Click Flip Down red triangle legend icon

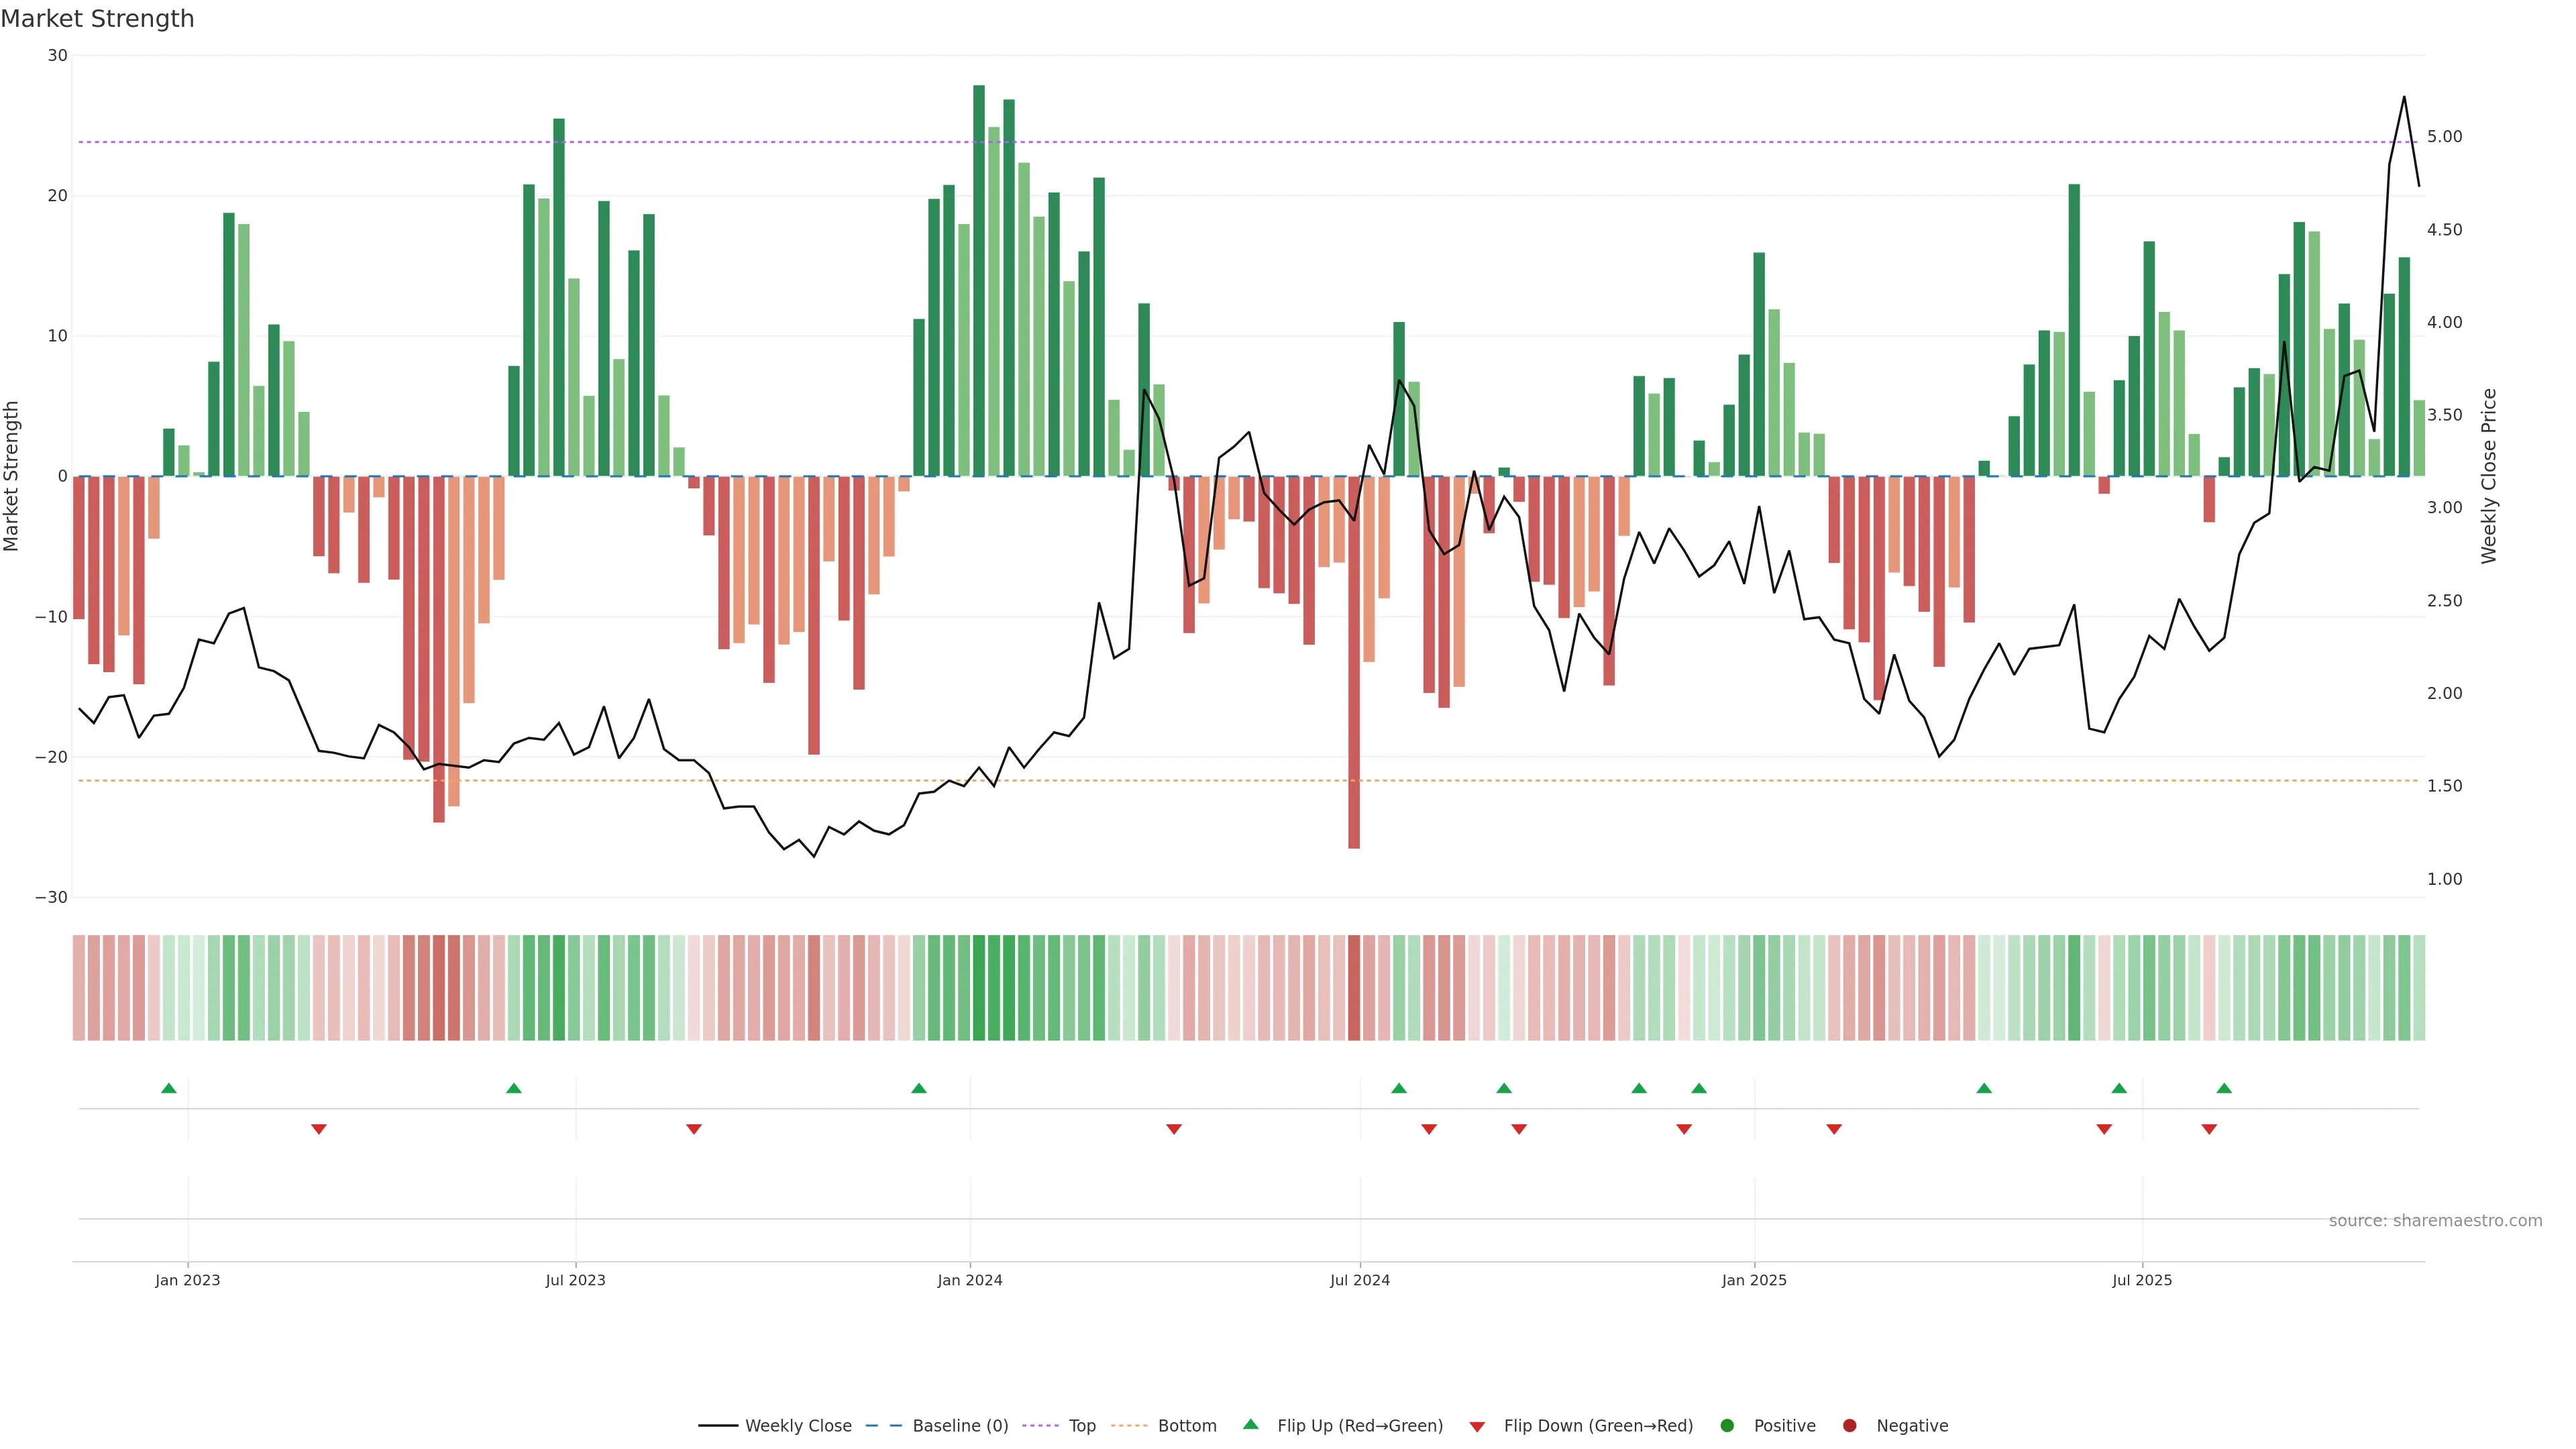[x=1477, y=1427]
